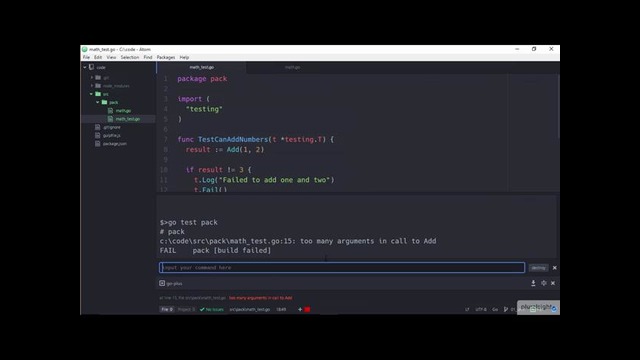Viewport: 640px width, 360px height.
Task: Switch to the math_test.go editor tab
Action: click(202, 67)
